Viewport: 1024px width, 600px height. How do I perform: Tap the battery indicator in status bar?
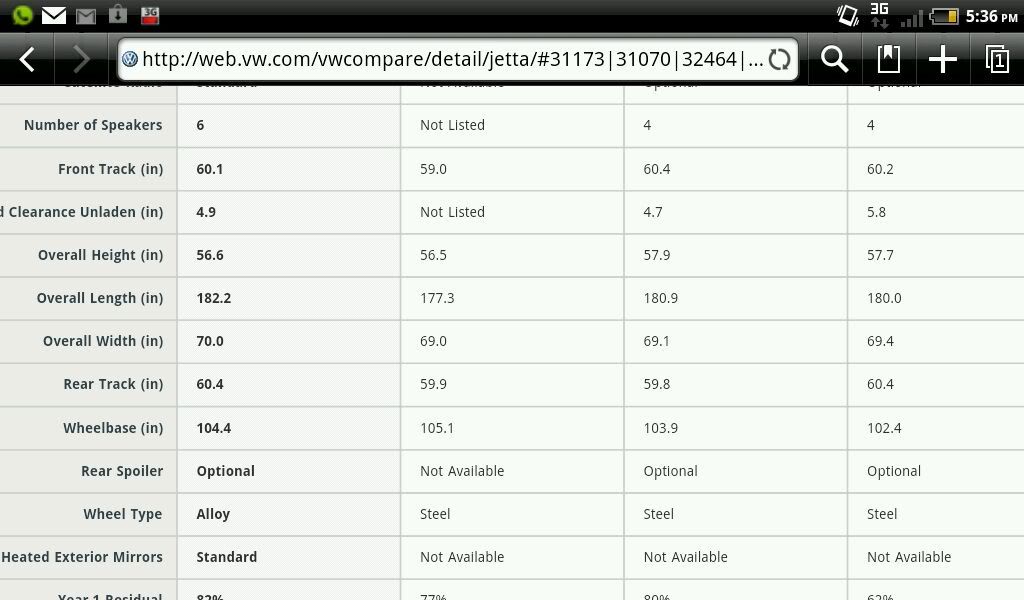[x=945, y=16]
